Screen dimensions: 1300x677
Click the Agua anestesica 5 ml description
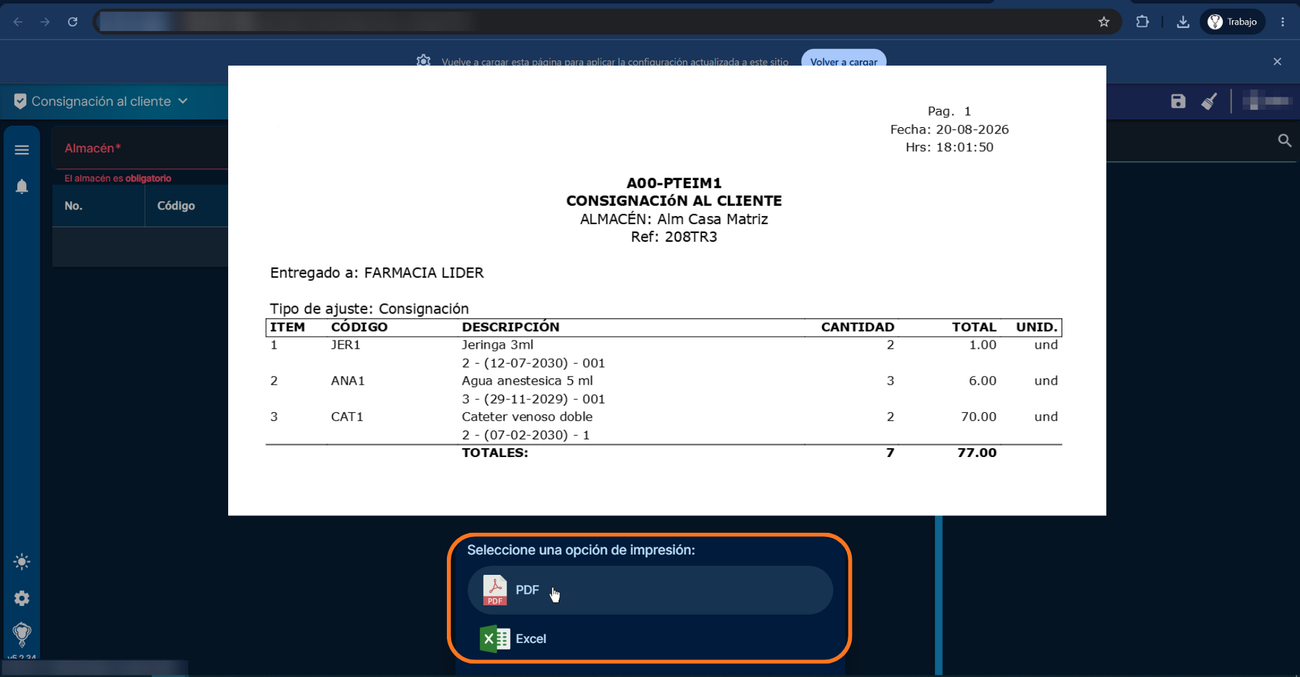(527, 381)
